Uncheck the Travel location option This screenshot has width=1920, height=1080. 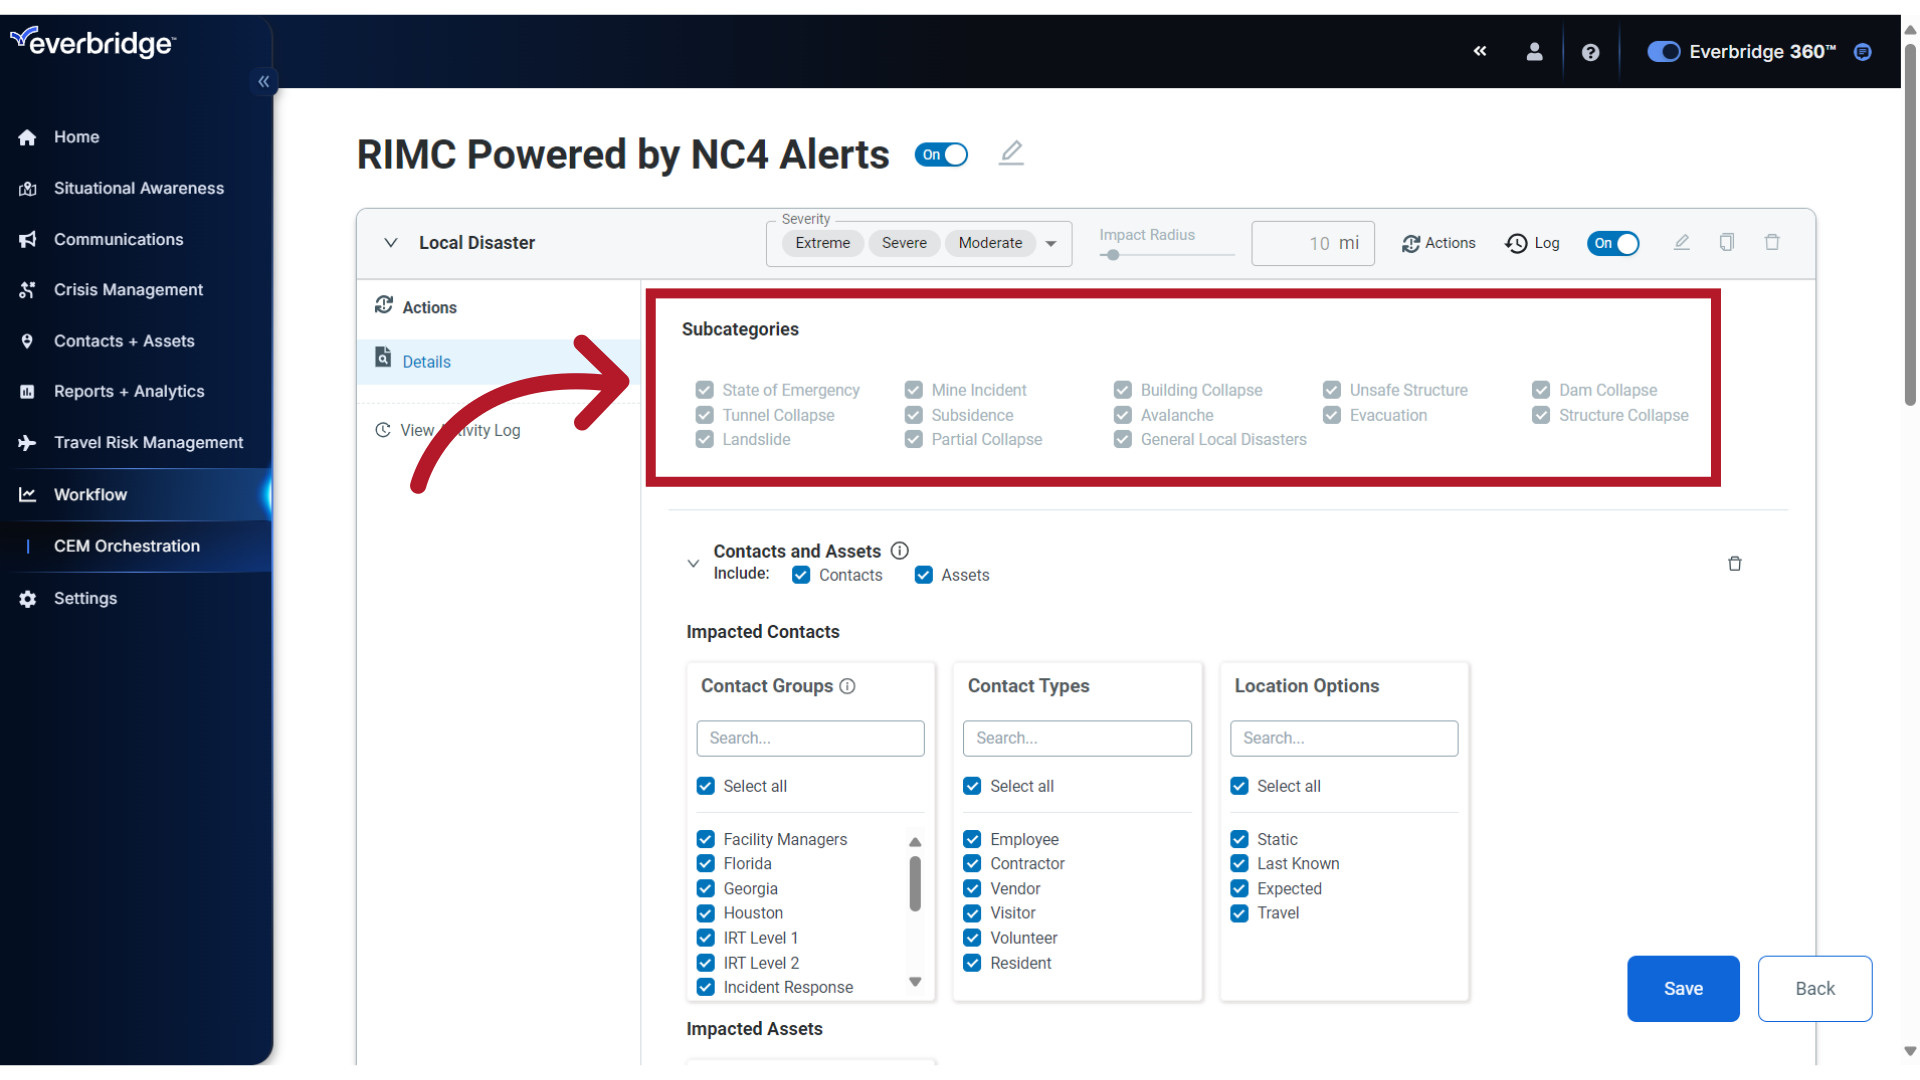(x=1239, y=913)
